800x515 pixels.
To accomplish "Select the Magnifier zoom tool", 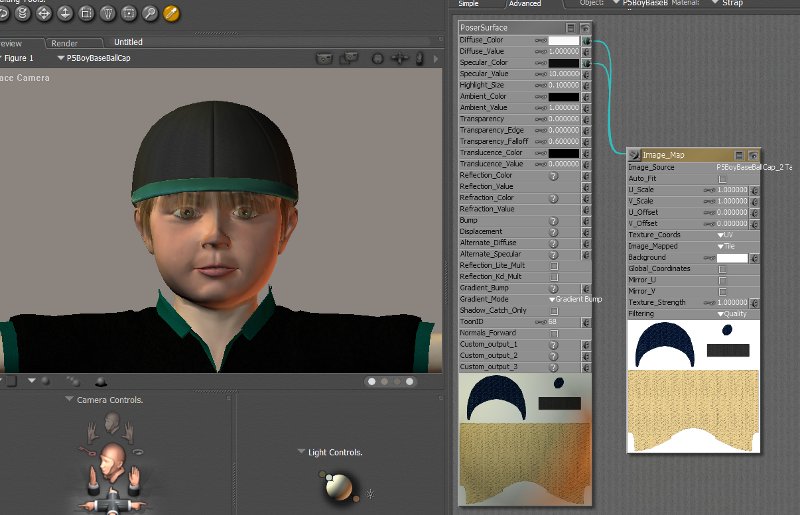I will tap(150, 14).
